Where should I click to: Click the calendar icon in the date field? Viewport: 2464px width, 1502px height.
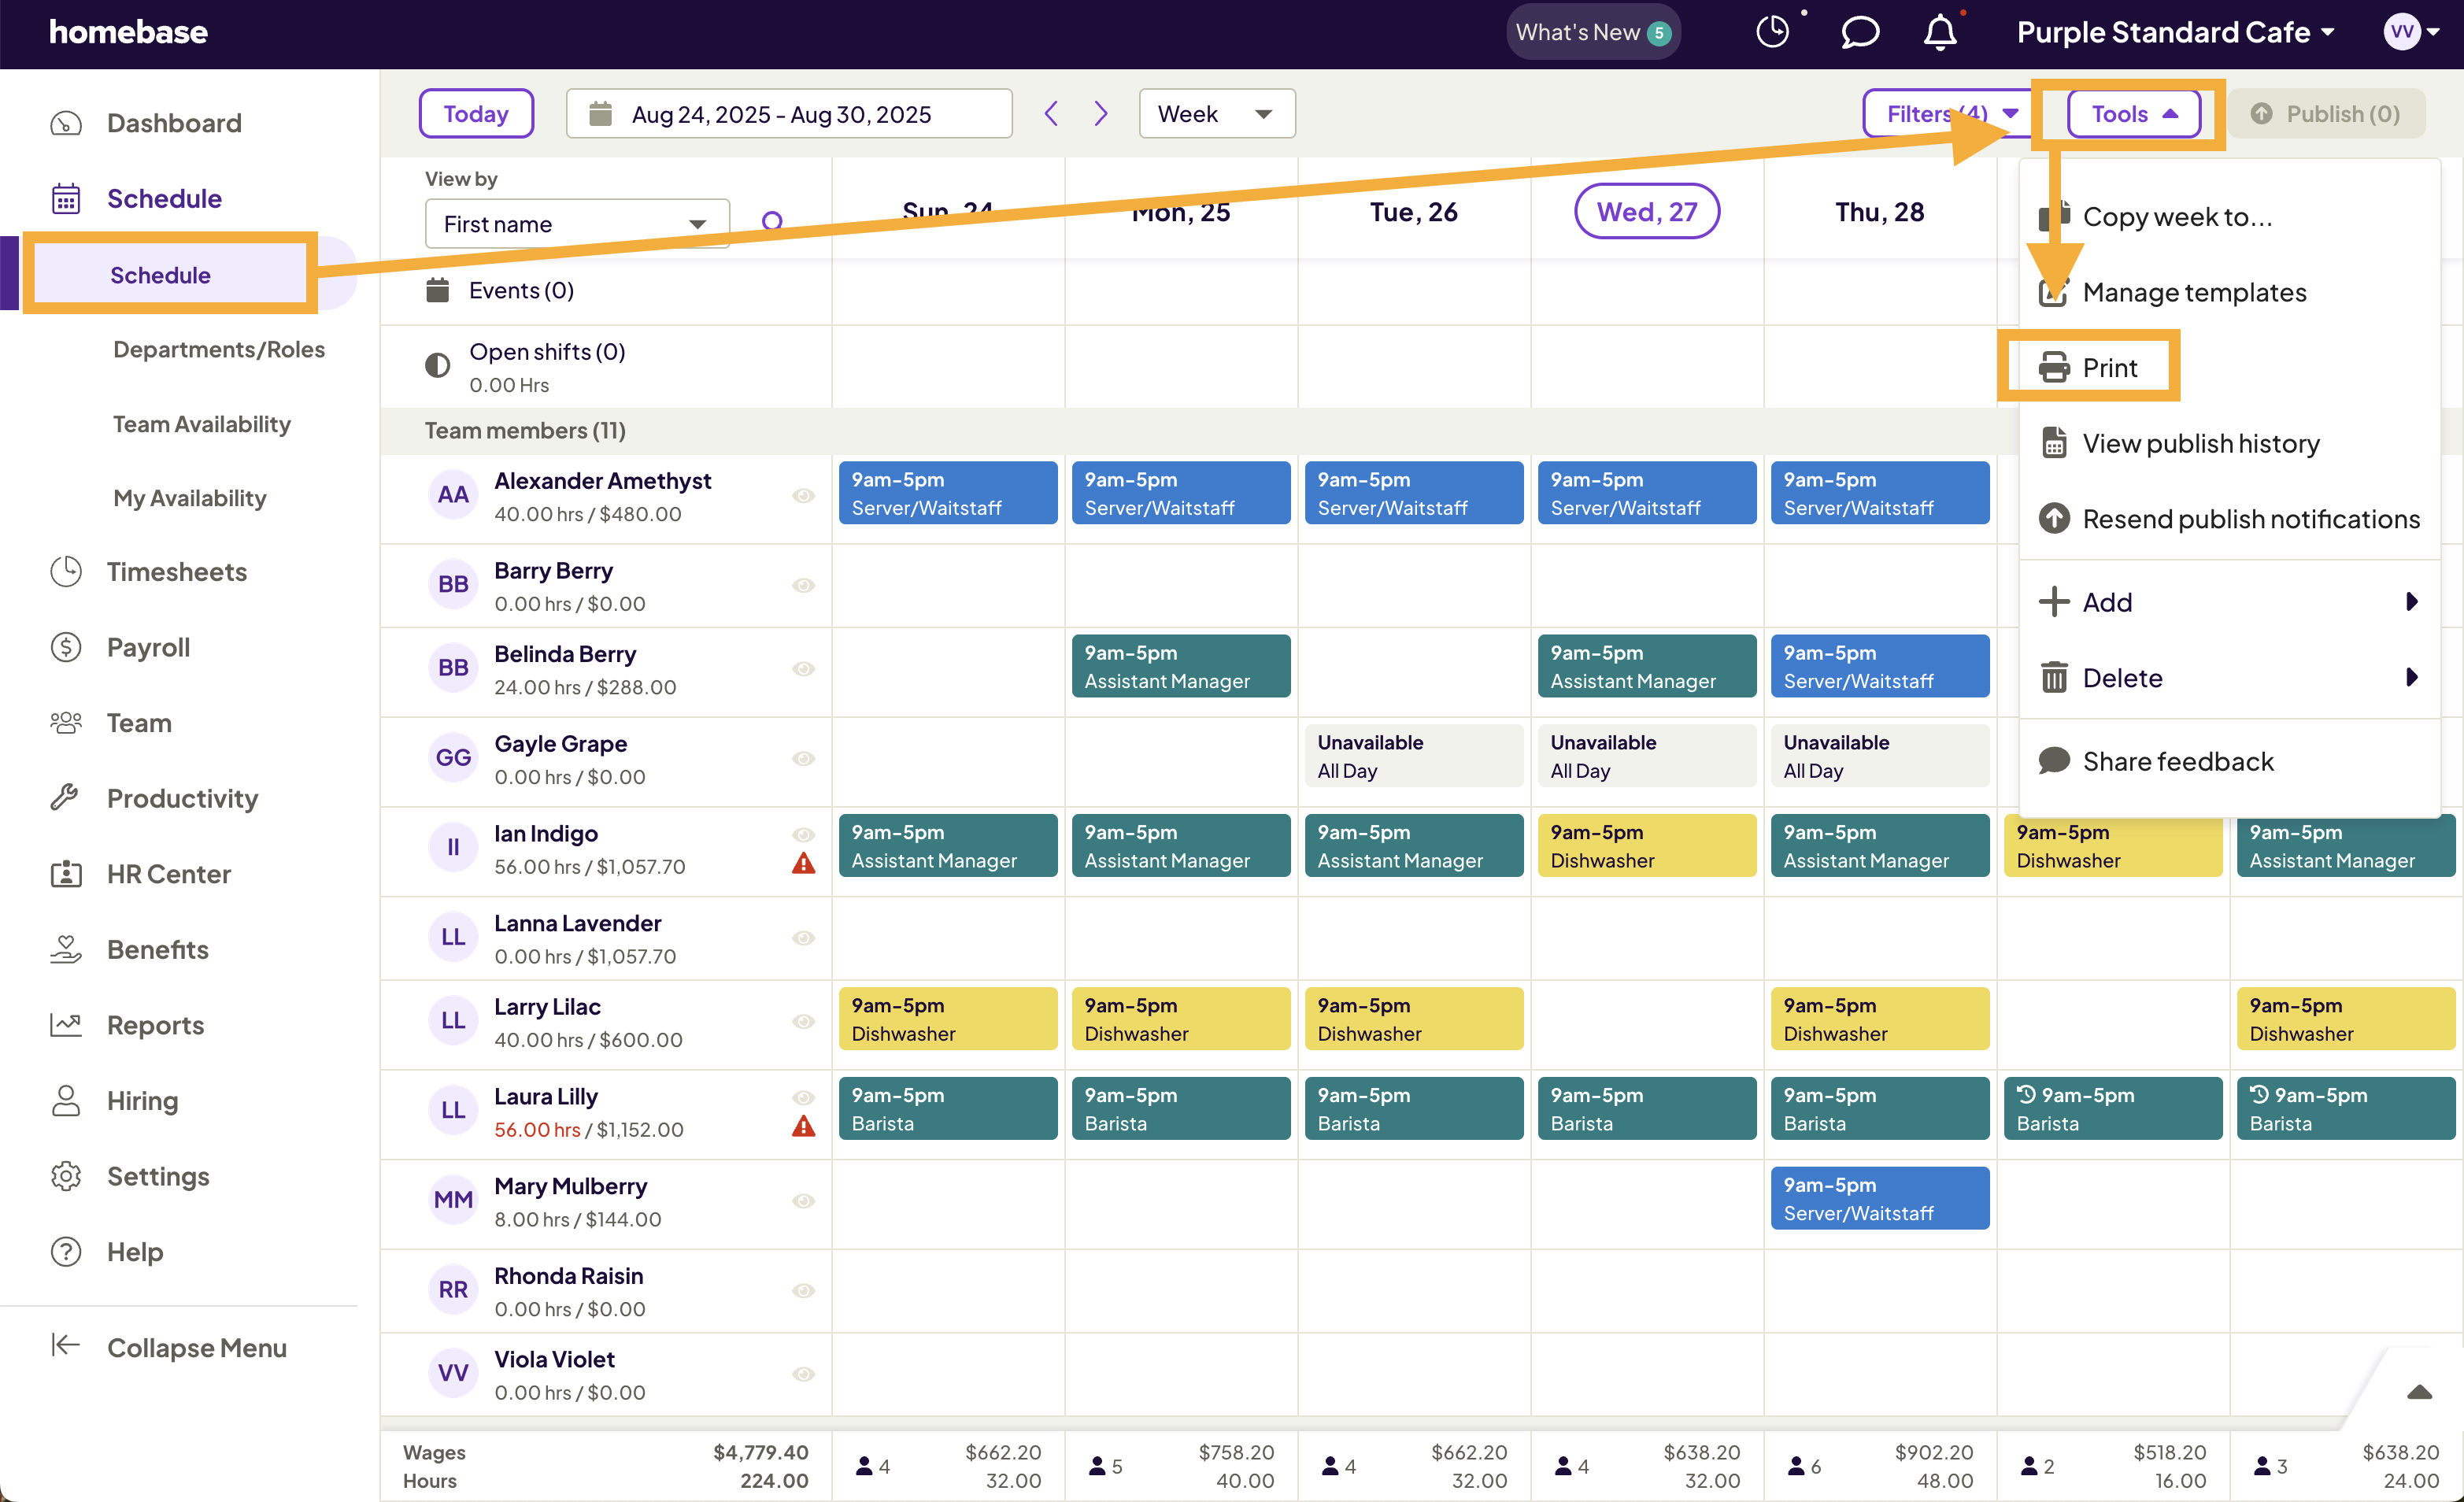point(601,113)
